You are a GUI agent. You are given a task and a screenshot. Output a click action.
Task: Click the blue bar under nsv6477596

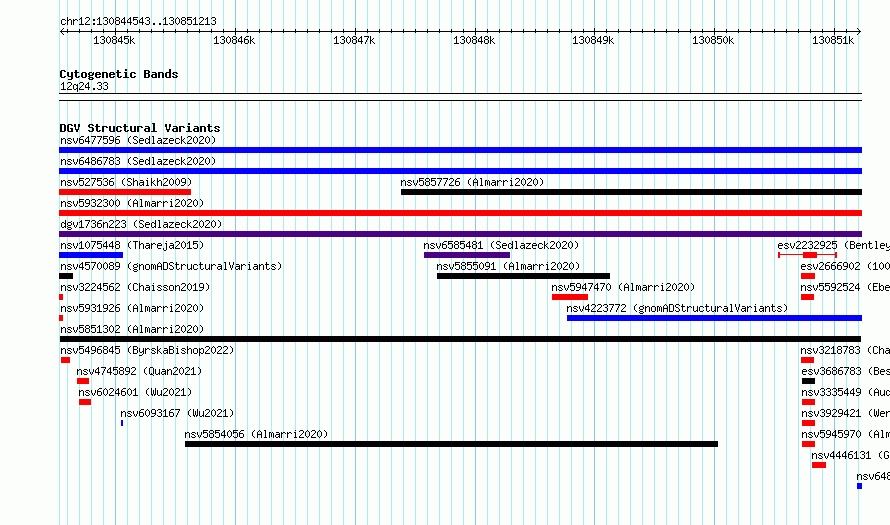[460, 150]
